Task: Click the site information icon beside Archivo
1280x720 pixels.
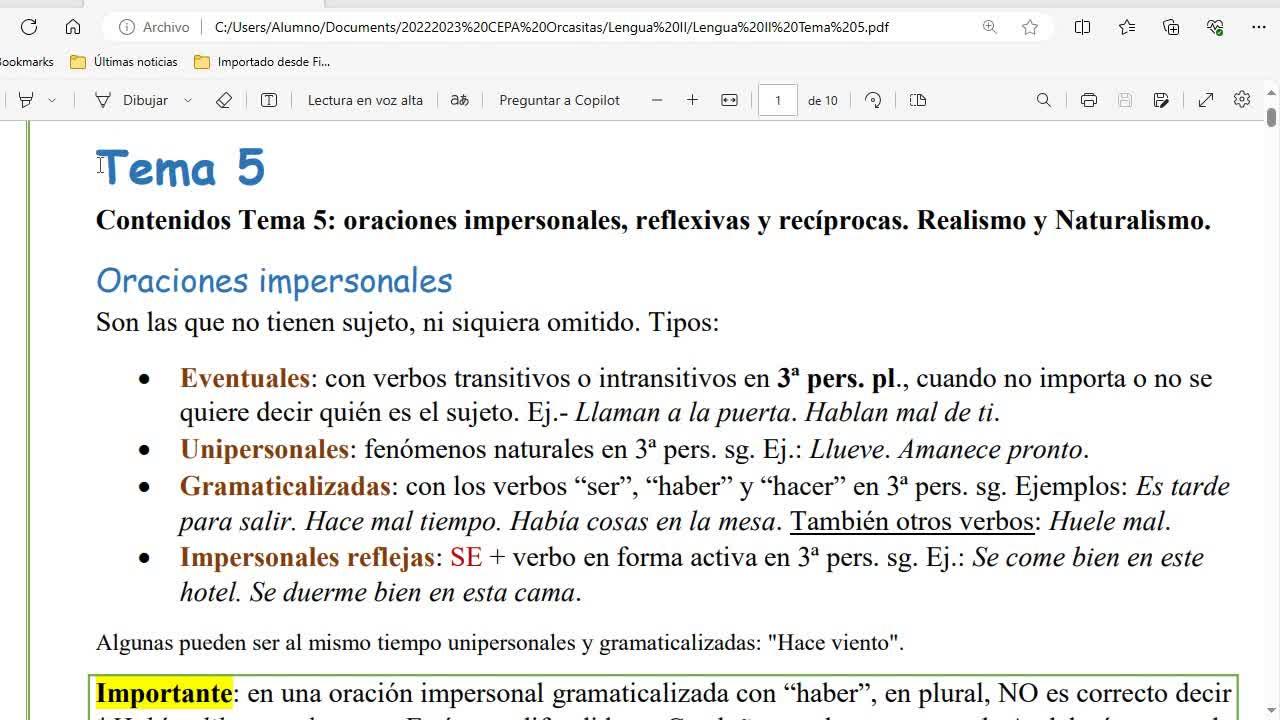Action: coord(127,27)
